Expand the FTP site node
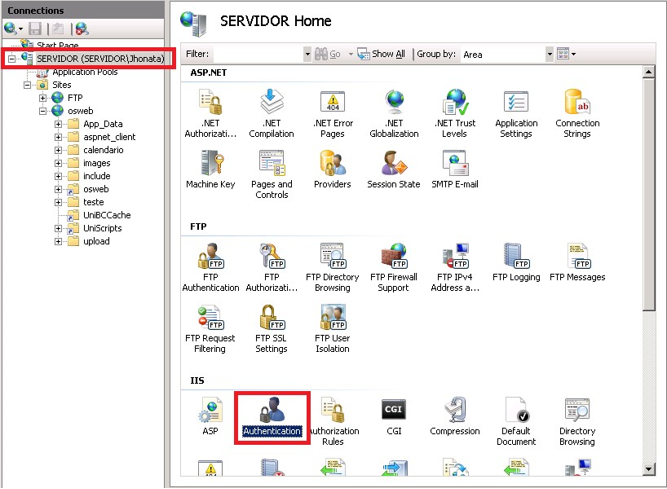The image size is (667, 489). coord(43,98)
